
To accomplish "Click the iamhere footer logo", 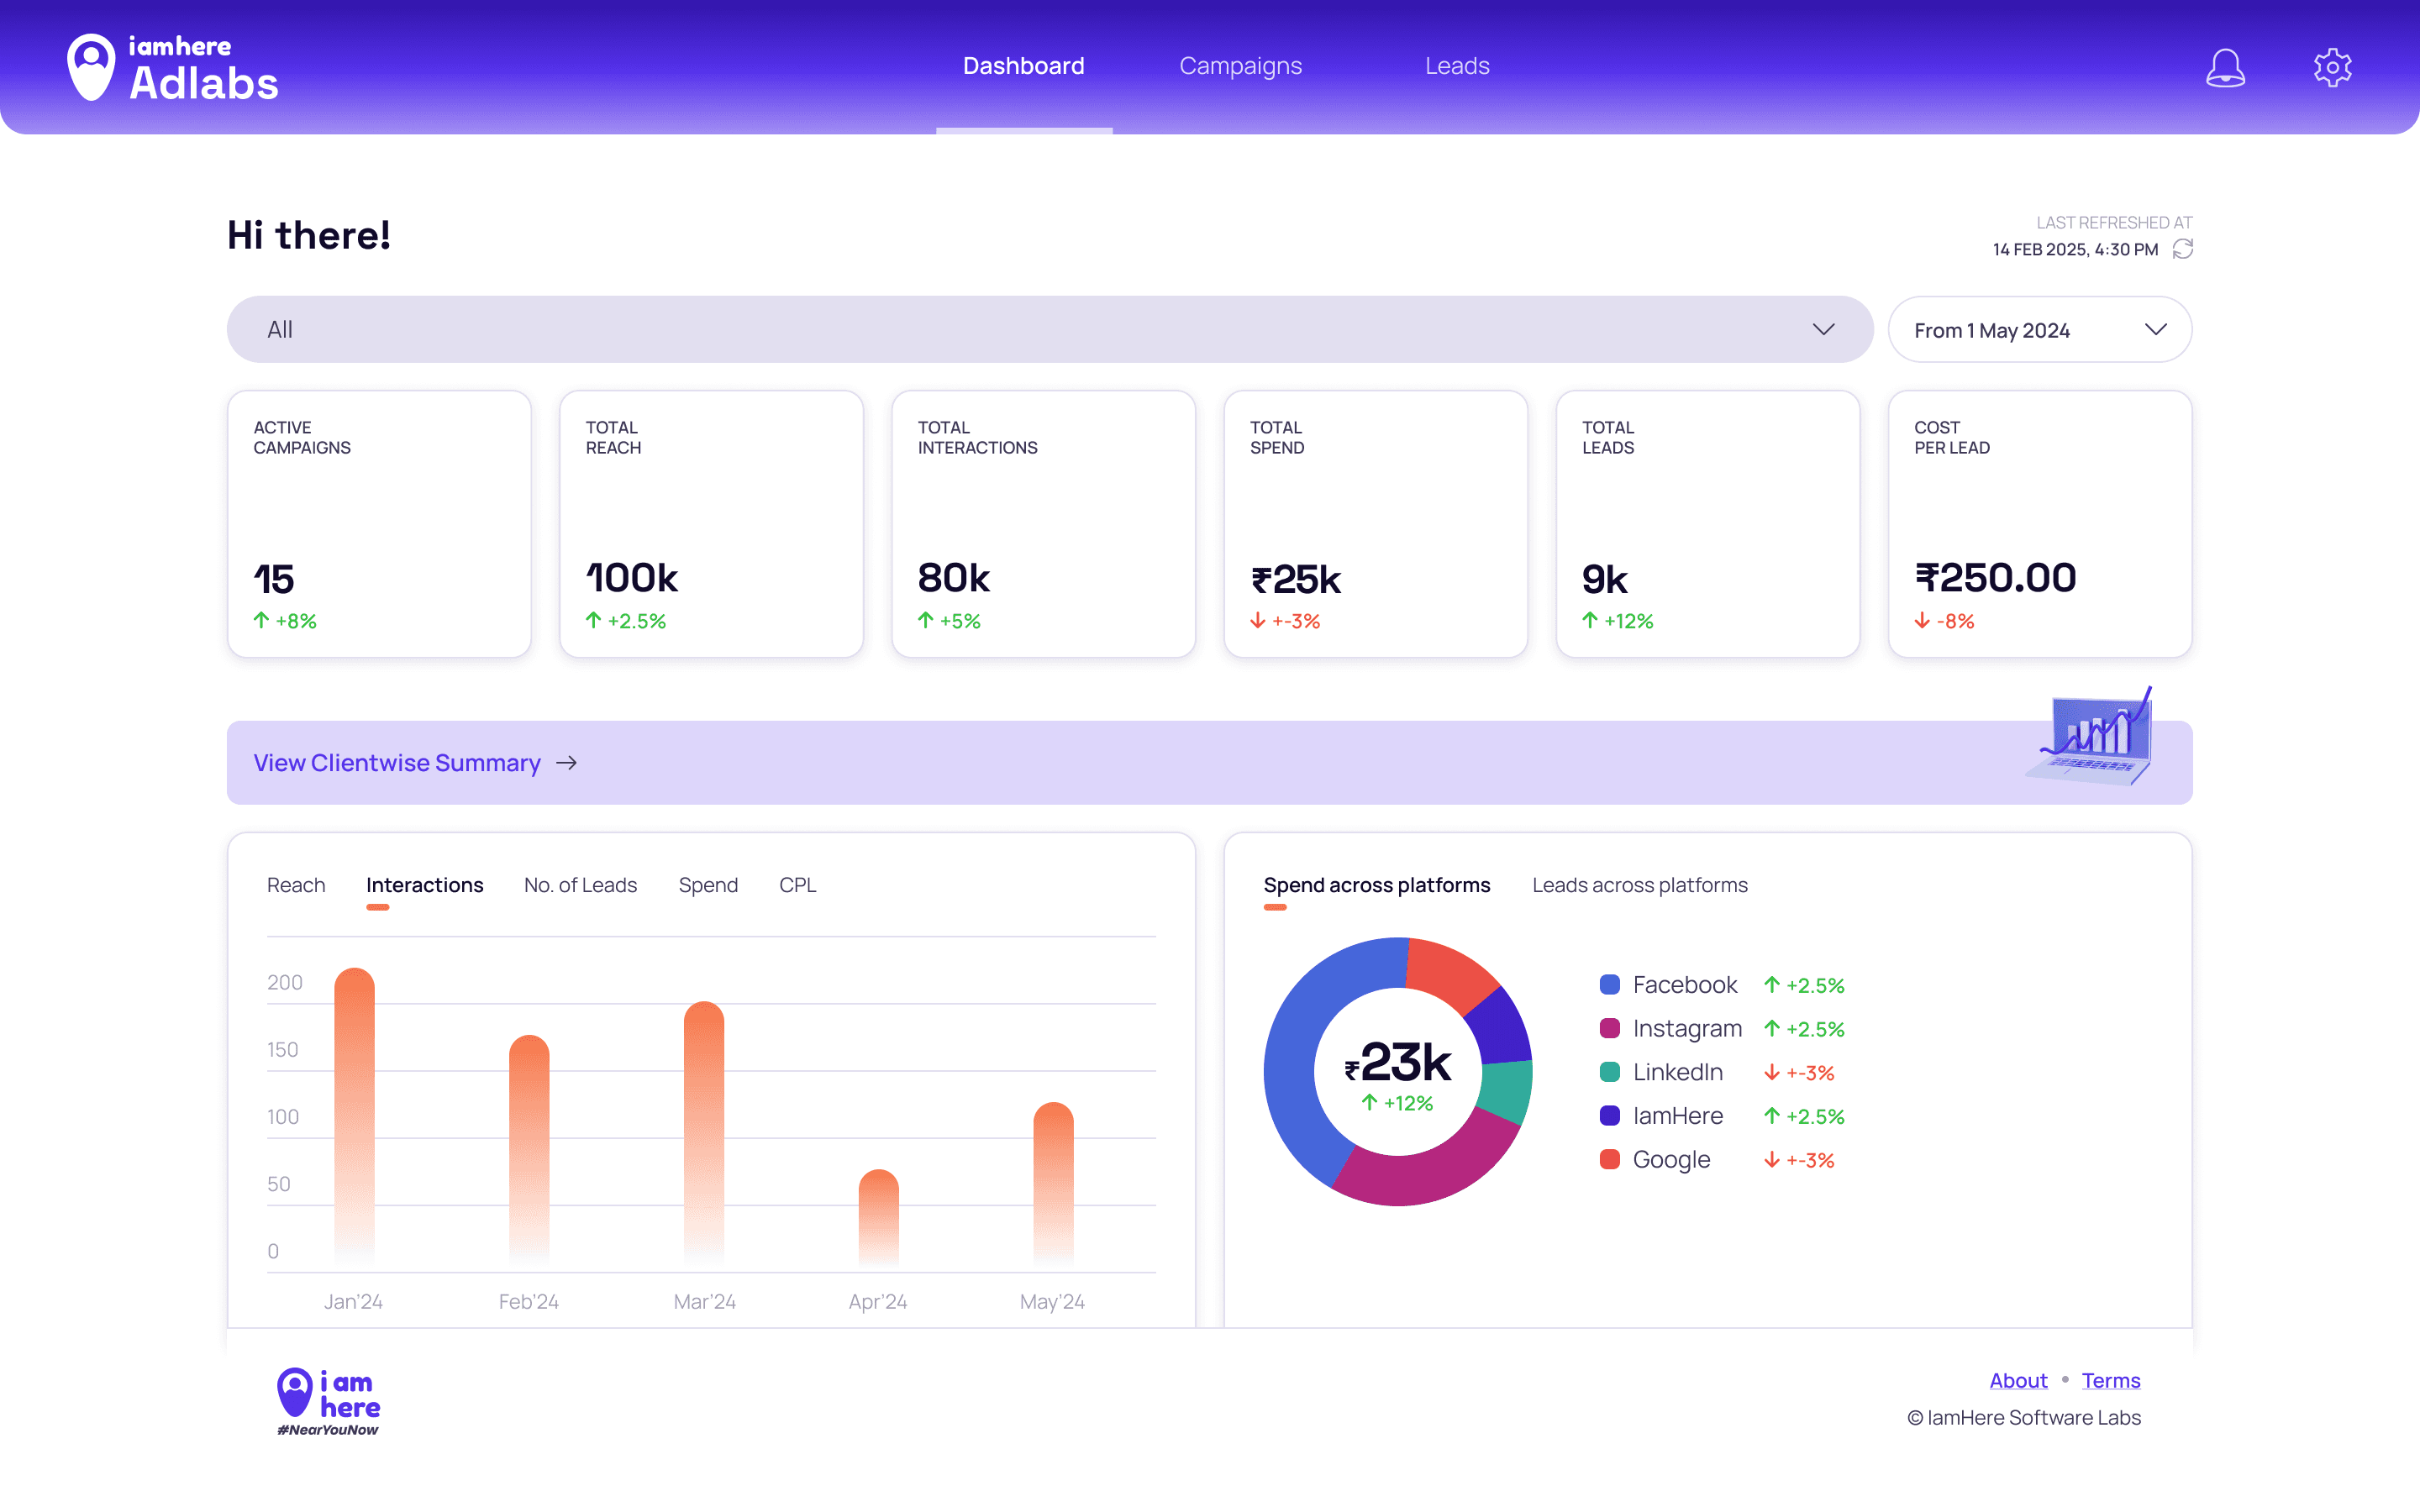I will [x=328, y=1401].
